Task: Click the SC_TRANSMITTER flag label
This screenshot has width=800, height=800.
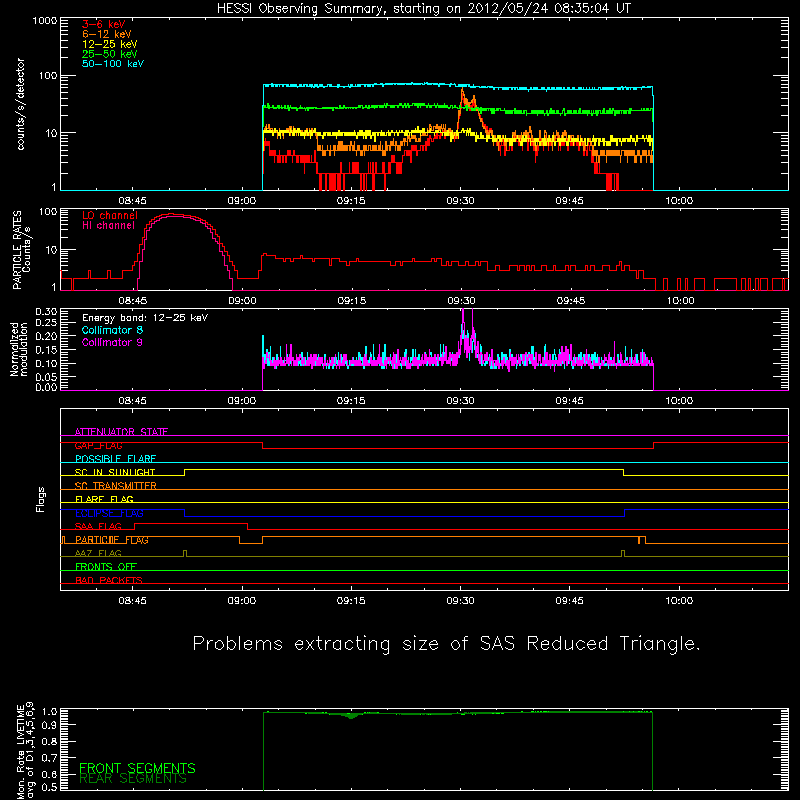Action: [115, 486]
